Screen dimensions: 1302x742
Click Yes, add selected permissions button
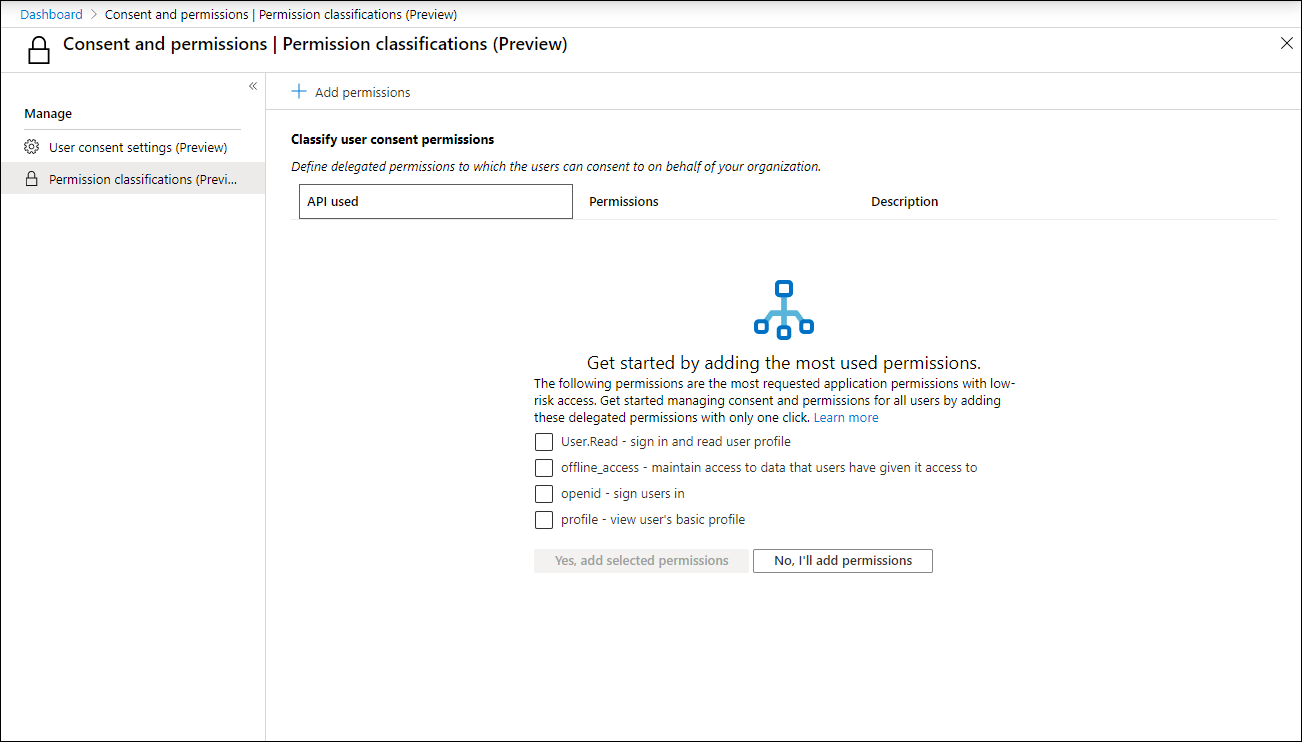click(641, 561)
